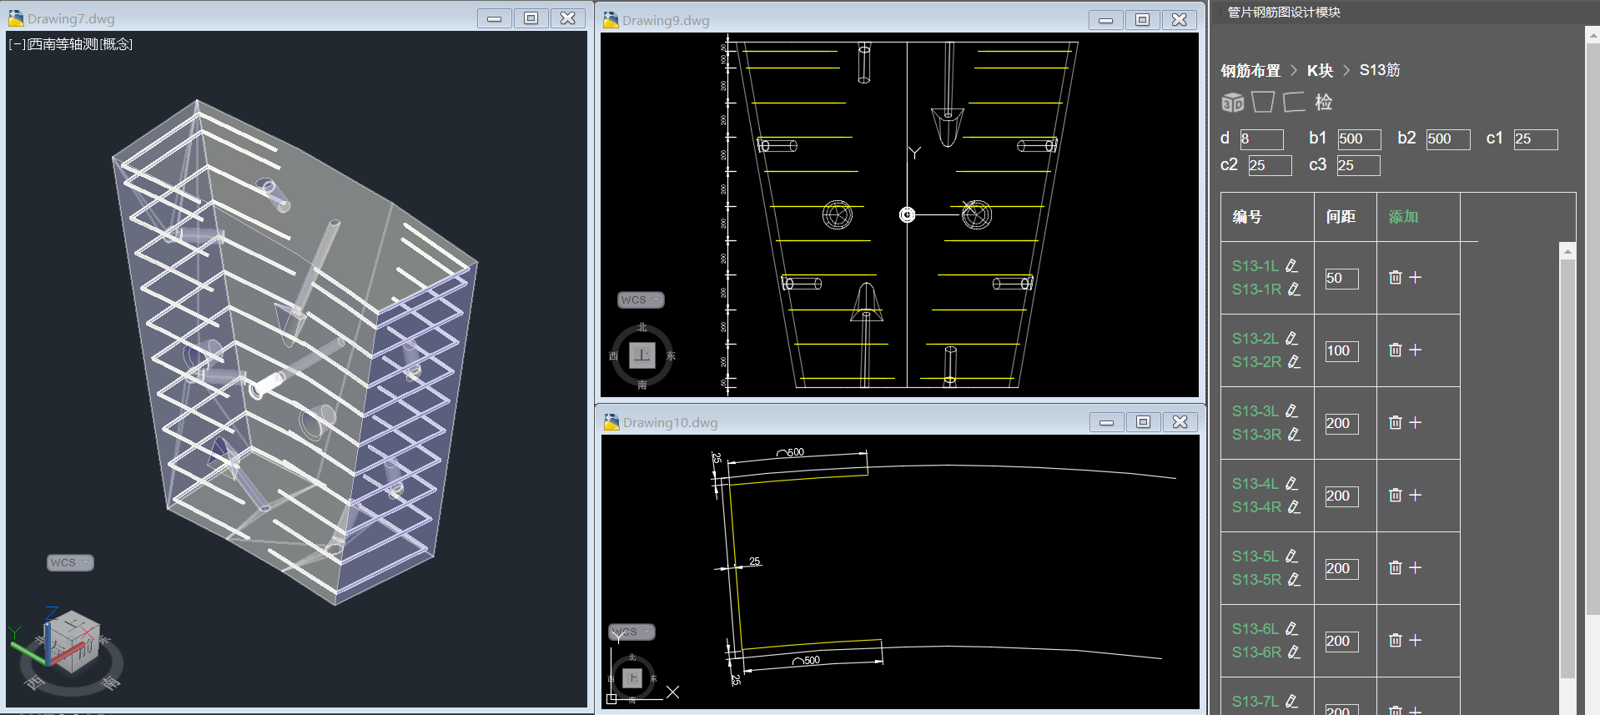This screenshot has height=715, width=1600.
Task: Go to 钢筋布置 breadcrumb
Action: 1250,70
